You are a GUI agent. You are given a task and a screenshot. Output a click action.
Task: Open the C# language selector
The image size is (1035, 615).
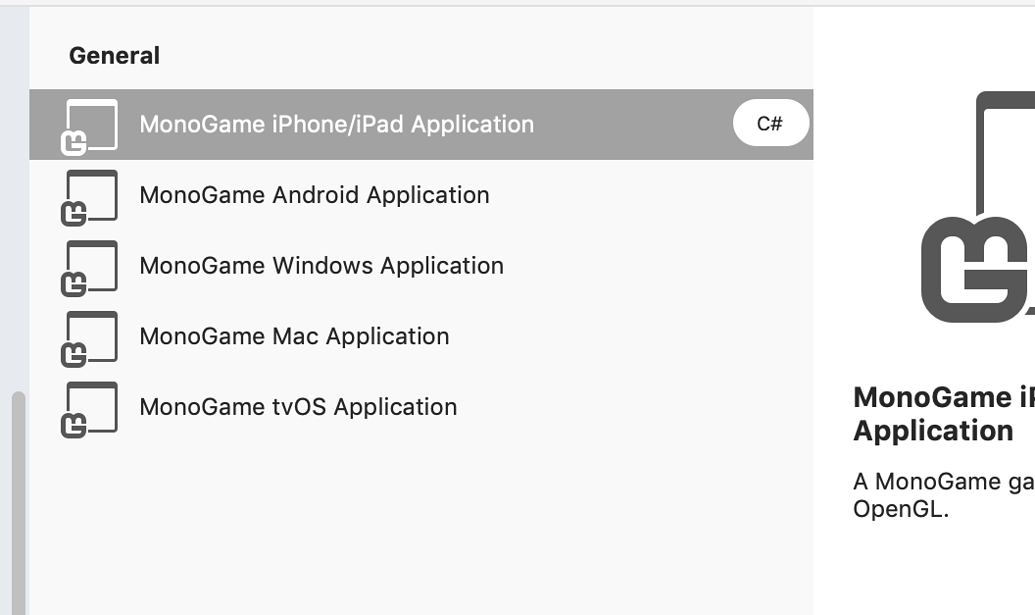click(x=770, y=124)
